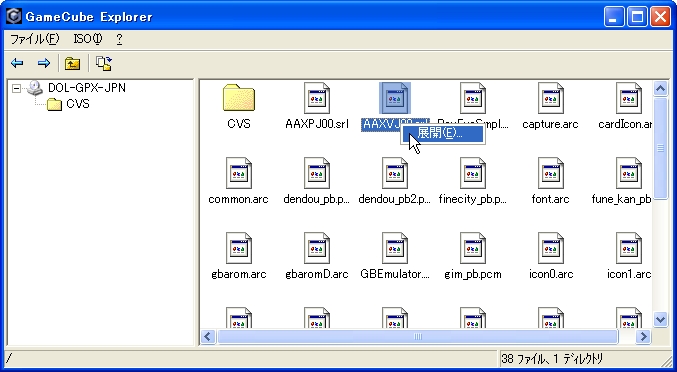Click the common.arc file name label
The width and height of the screenshot is (677, 372).
pos(238,199)
